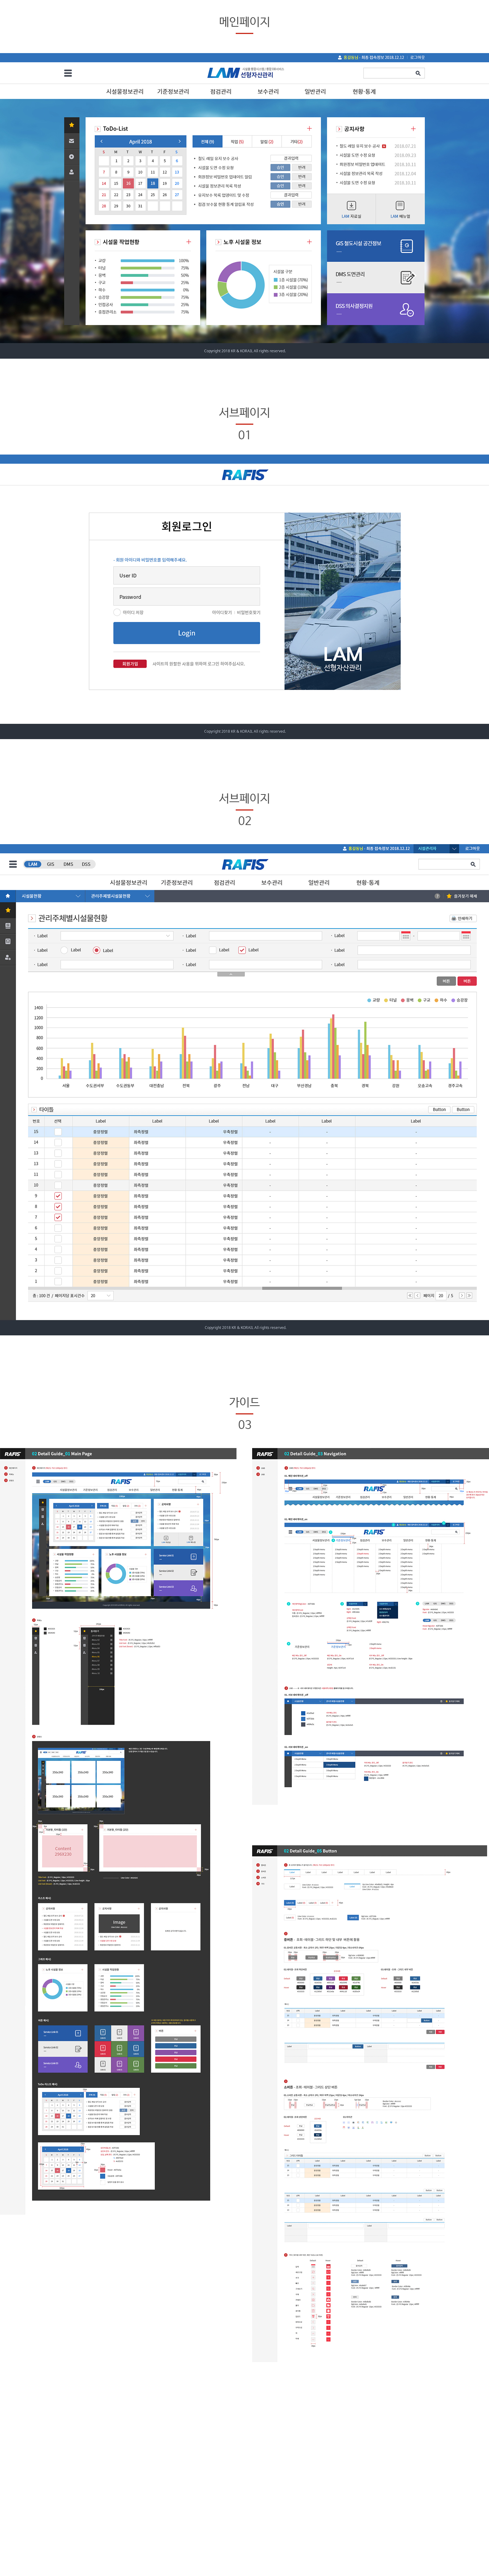Click the 교량 100% progress bar
The width and height of the screenshot is (489, 2576).
[x=148, y=261]
